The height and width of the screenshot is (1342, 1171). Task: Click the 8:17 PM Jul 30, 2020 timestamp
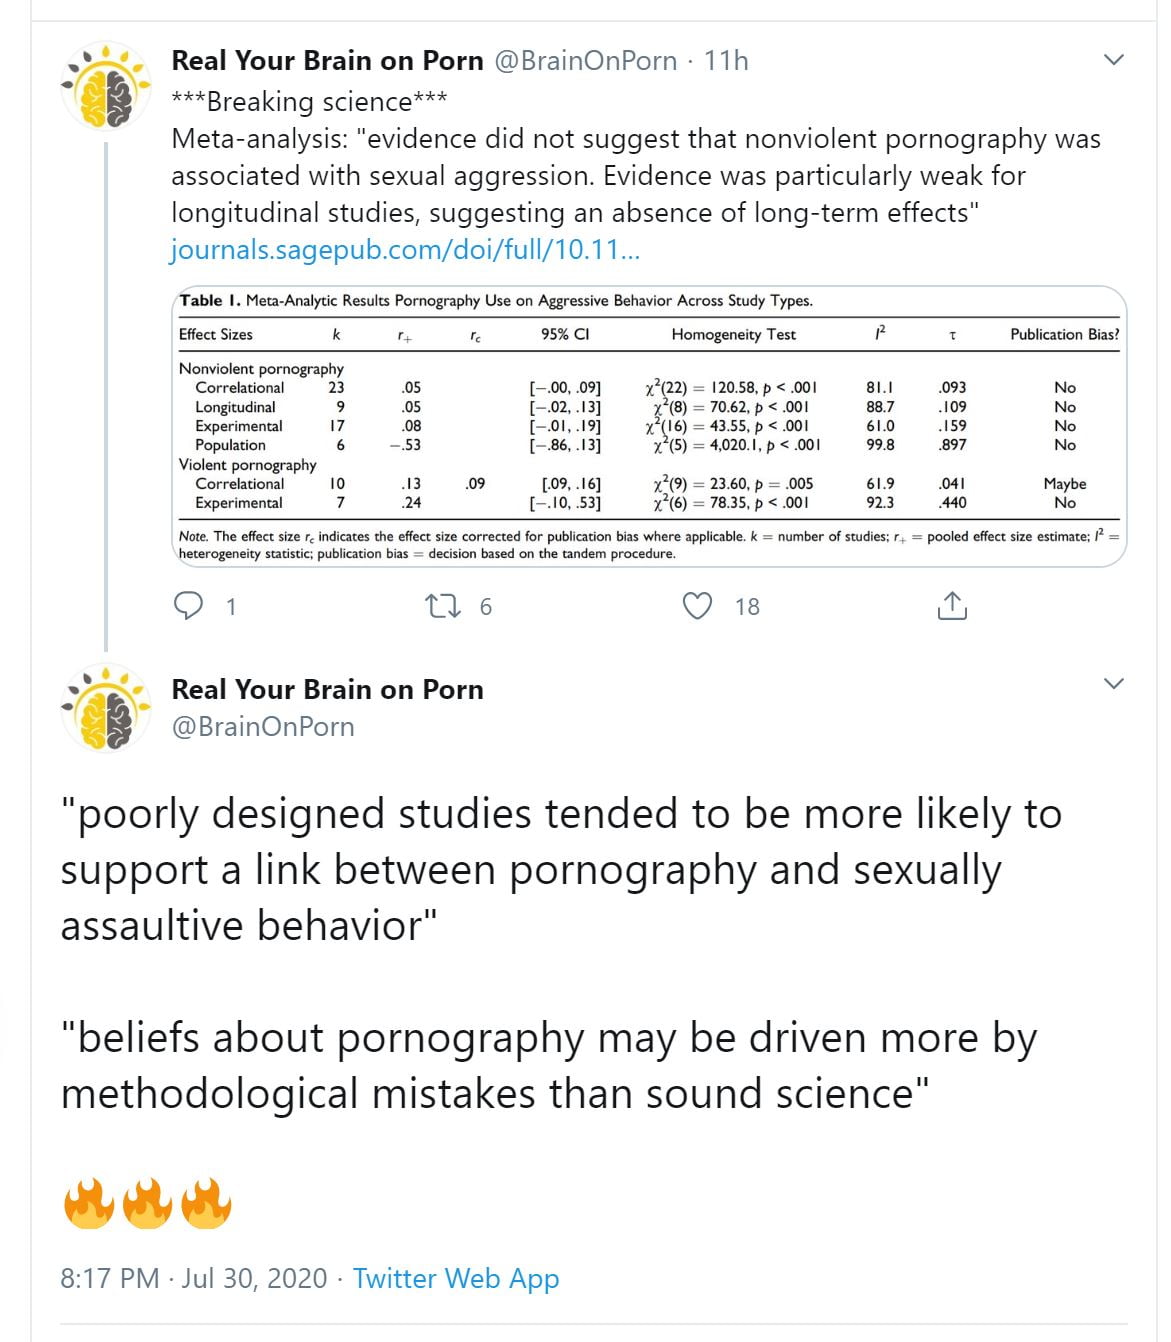(194, 1278)
